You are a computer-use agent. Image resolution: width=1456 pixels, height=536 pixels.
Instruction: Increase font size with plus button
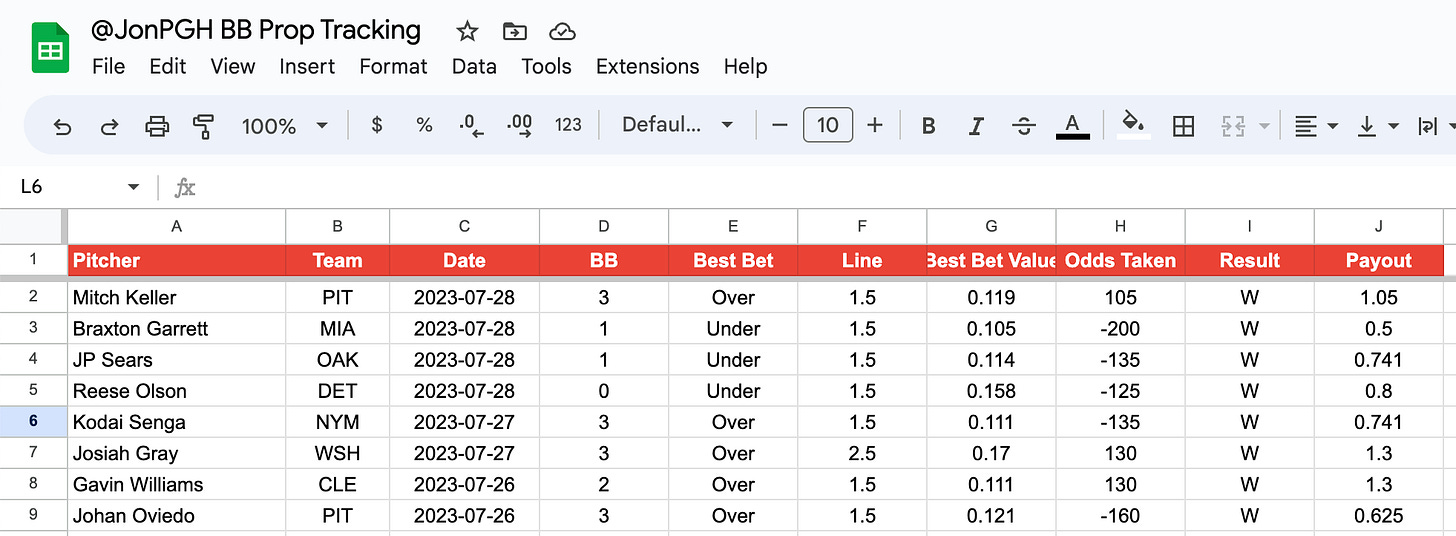(875, 125)
